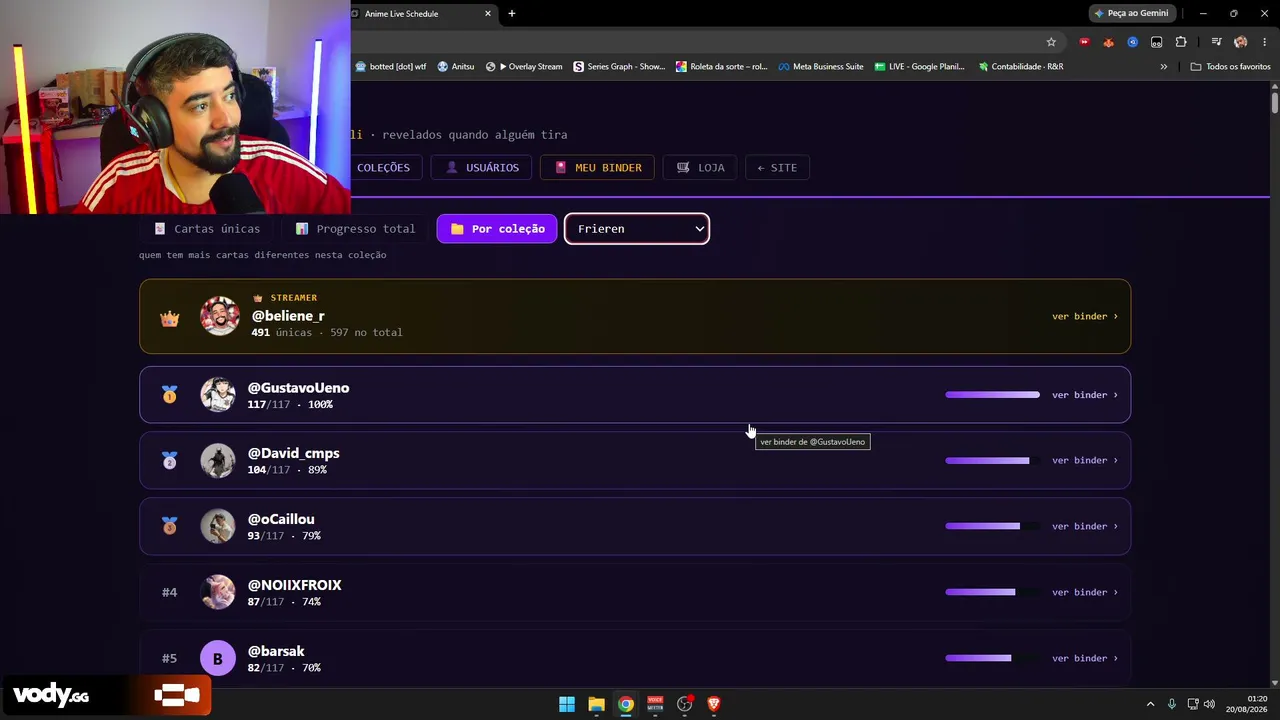Switch to the Cartas únicas filter

[x=207, y=229]
